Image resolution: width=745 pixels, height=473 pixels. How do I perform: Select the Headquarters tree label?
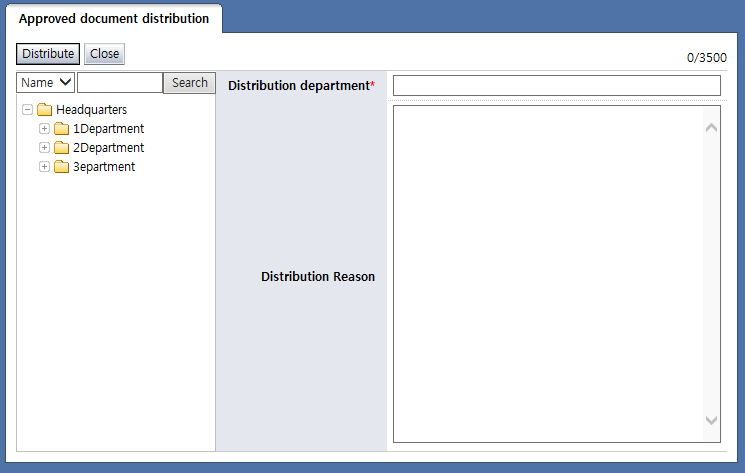tap(91, 110)
